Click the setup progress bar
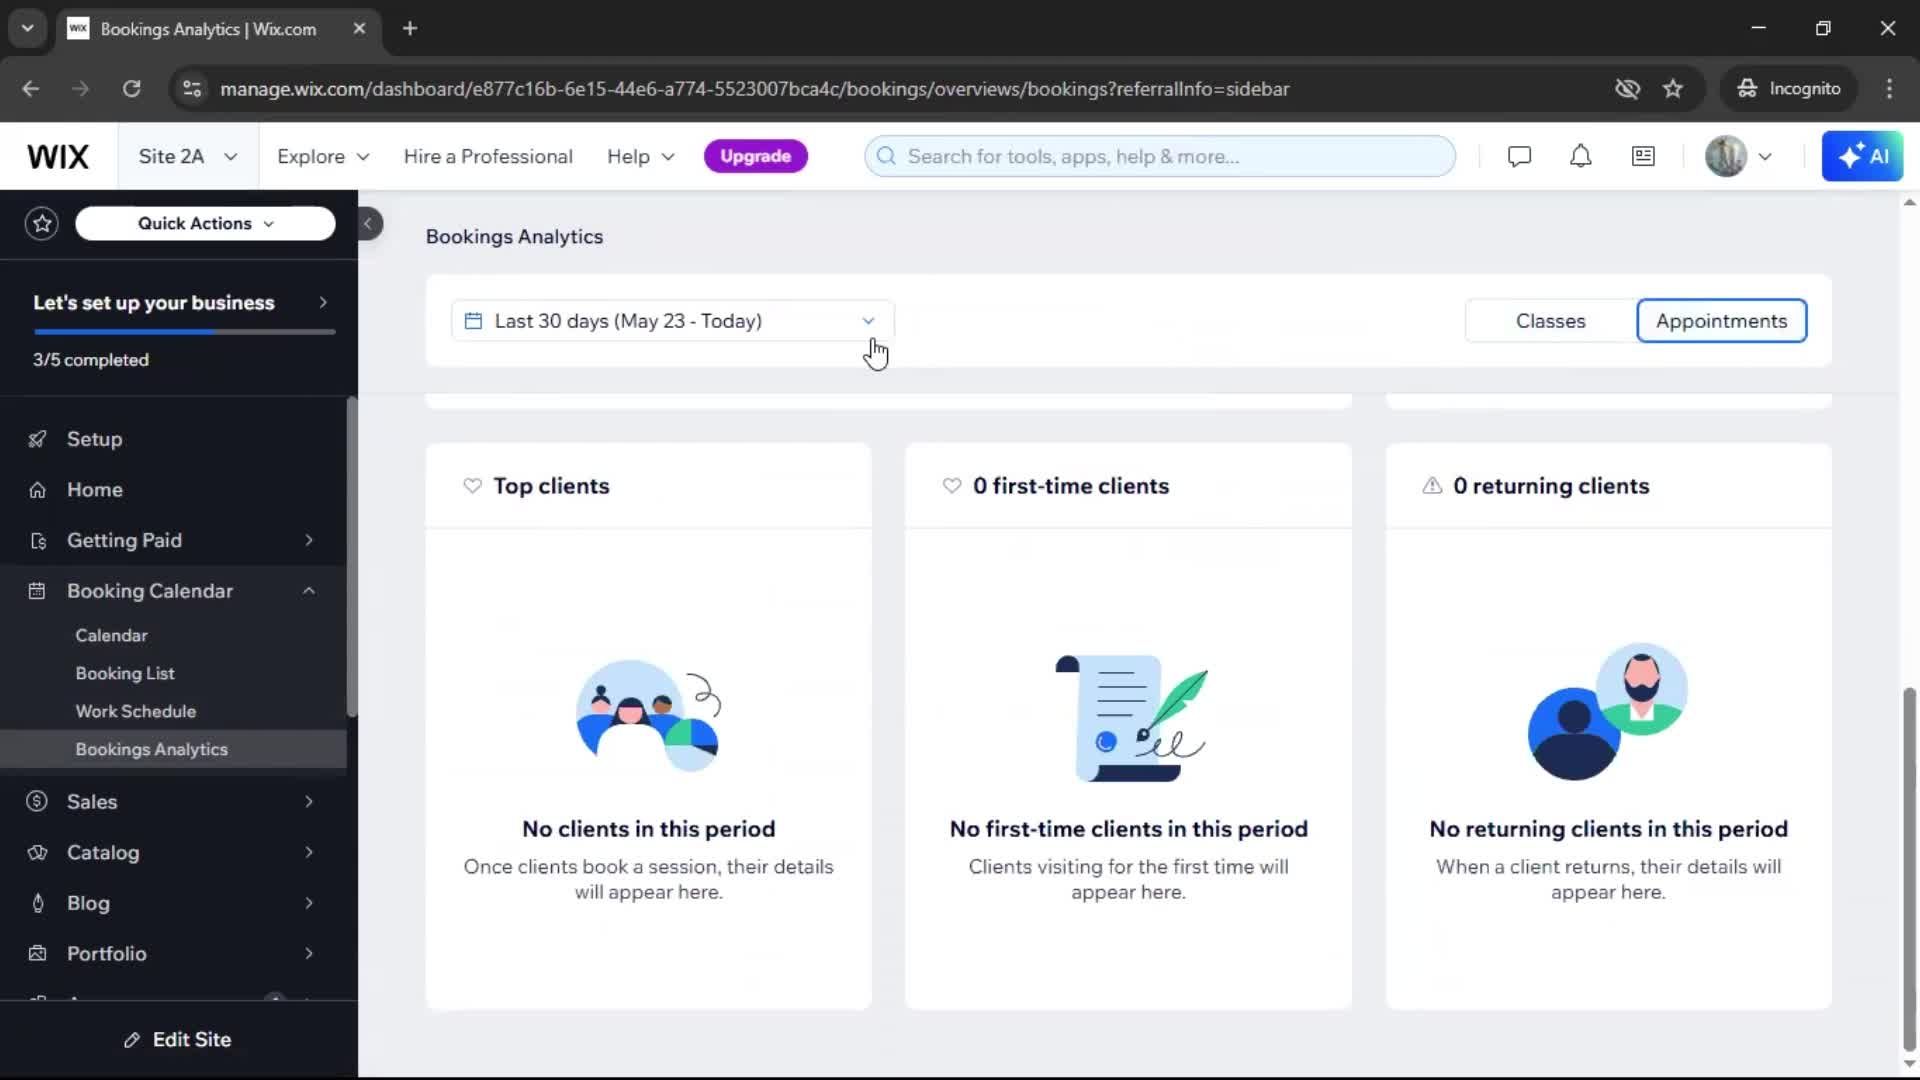 [184, 332]
